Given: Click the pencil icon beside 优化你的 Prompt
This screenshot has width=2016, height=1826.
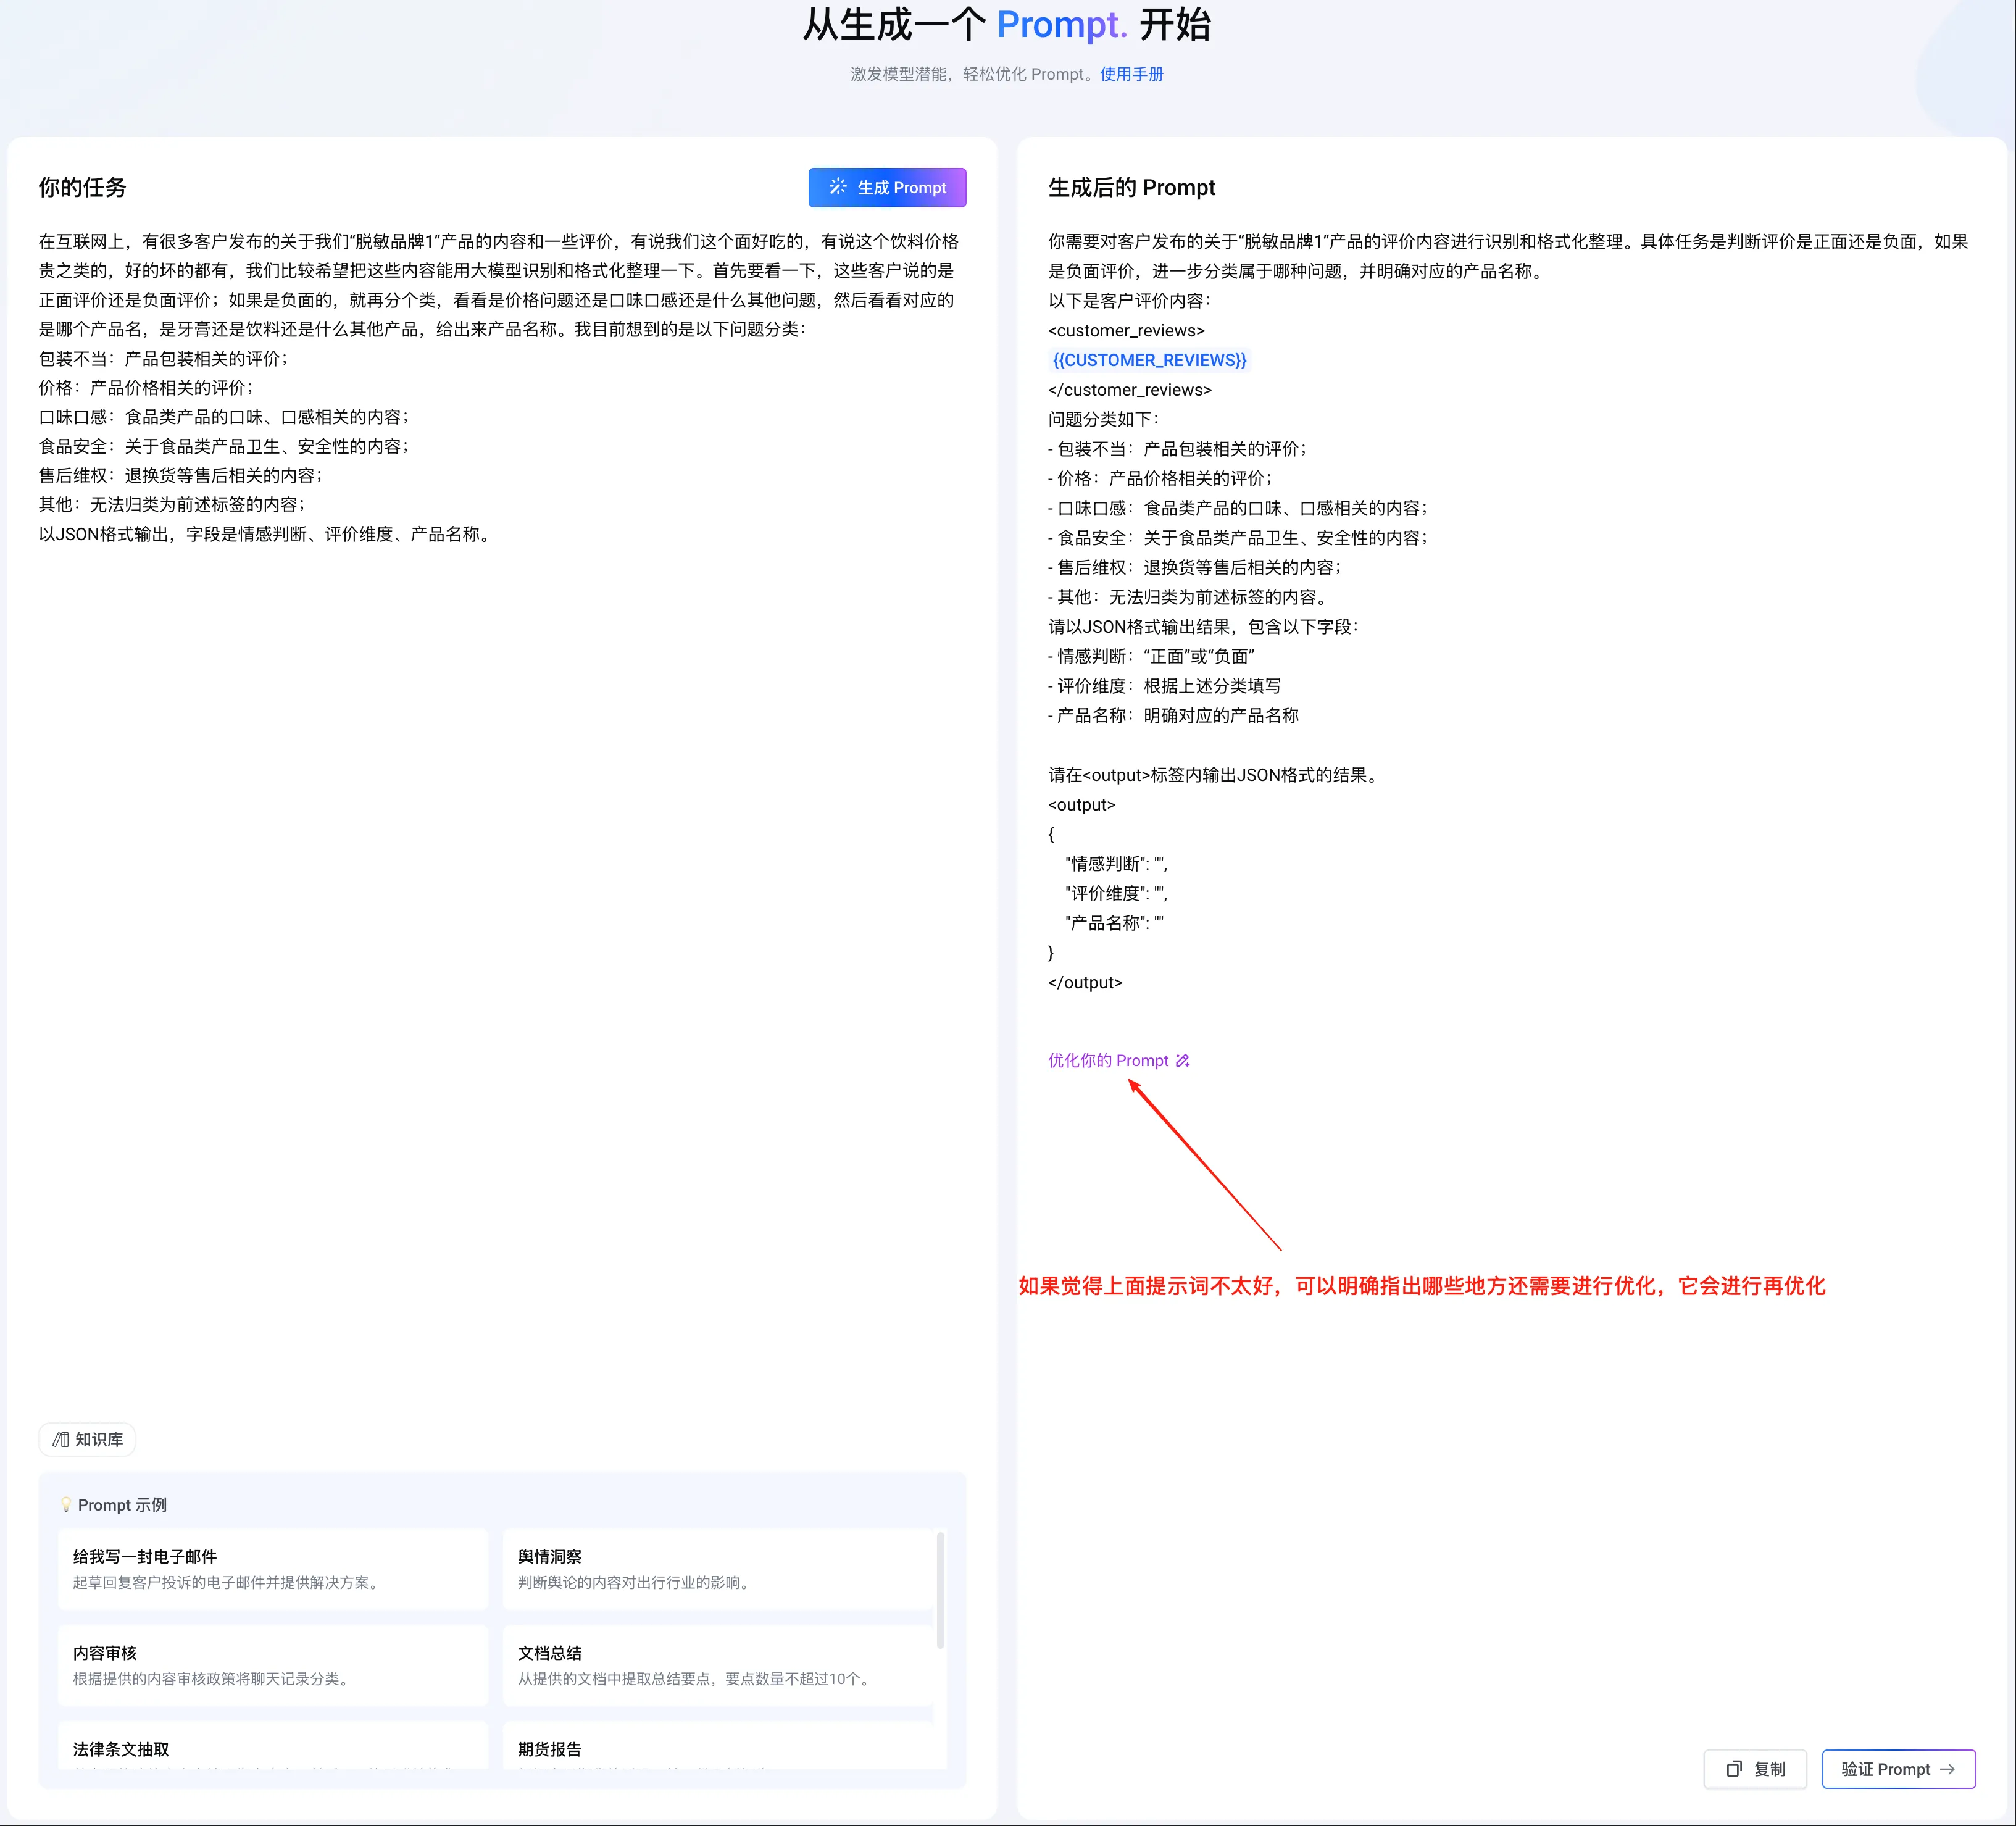Looking at the screenshot, I should tap(1183, 1060).
